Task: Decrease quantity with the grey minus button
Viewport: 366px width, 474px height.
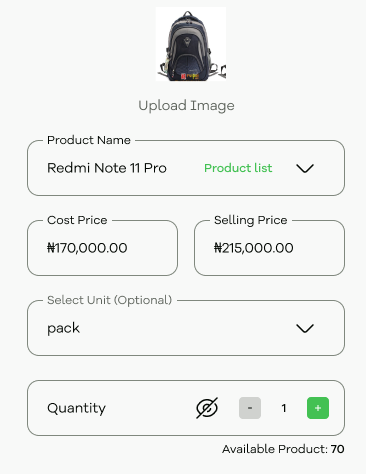Action: point(250,408)
